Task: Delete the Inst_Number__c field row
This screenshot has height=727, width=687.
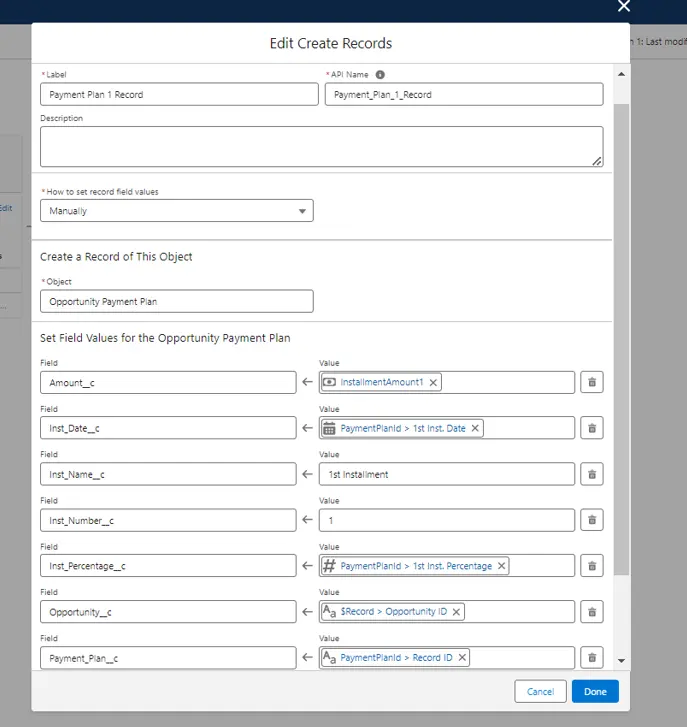Action: 591,520
